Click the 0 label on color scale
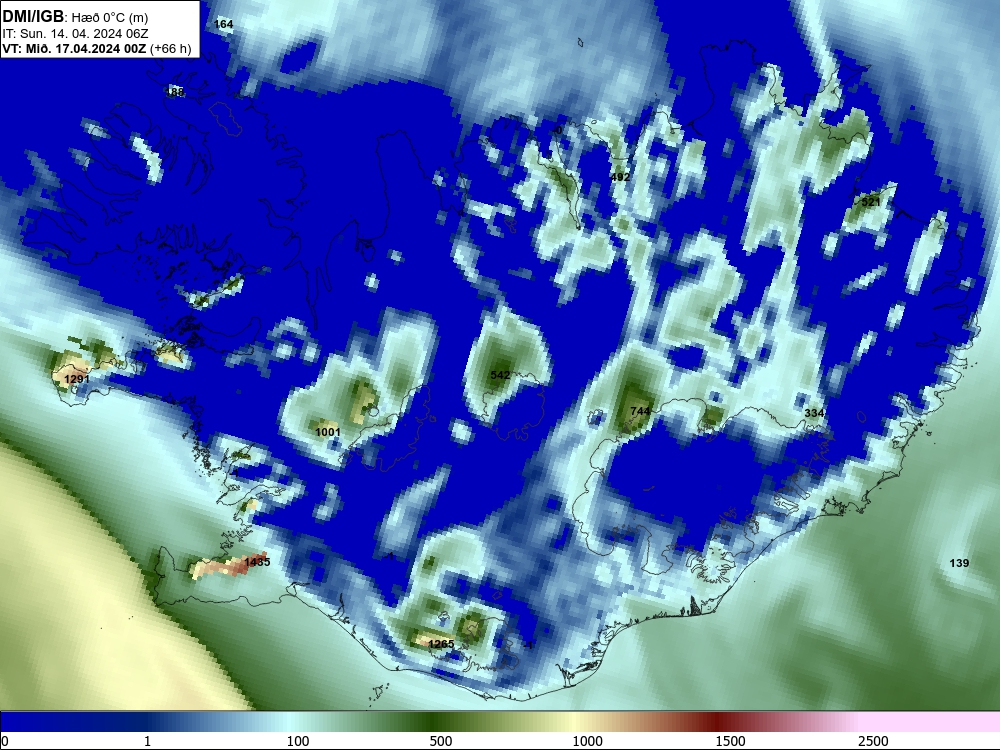Viewport: 1000px width, 750px height. 6,741
